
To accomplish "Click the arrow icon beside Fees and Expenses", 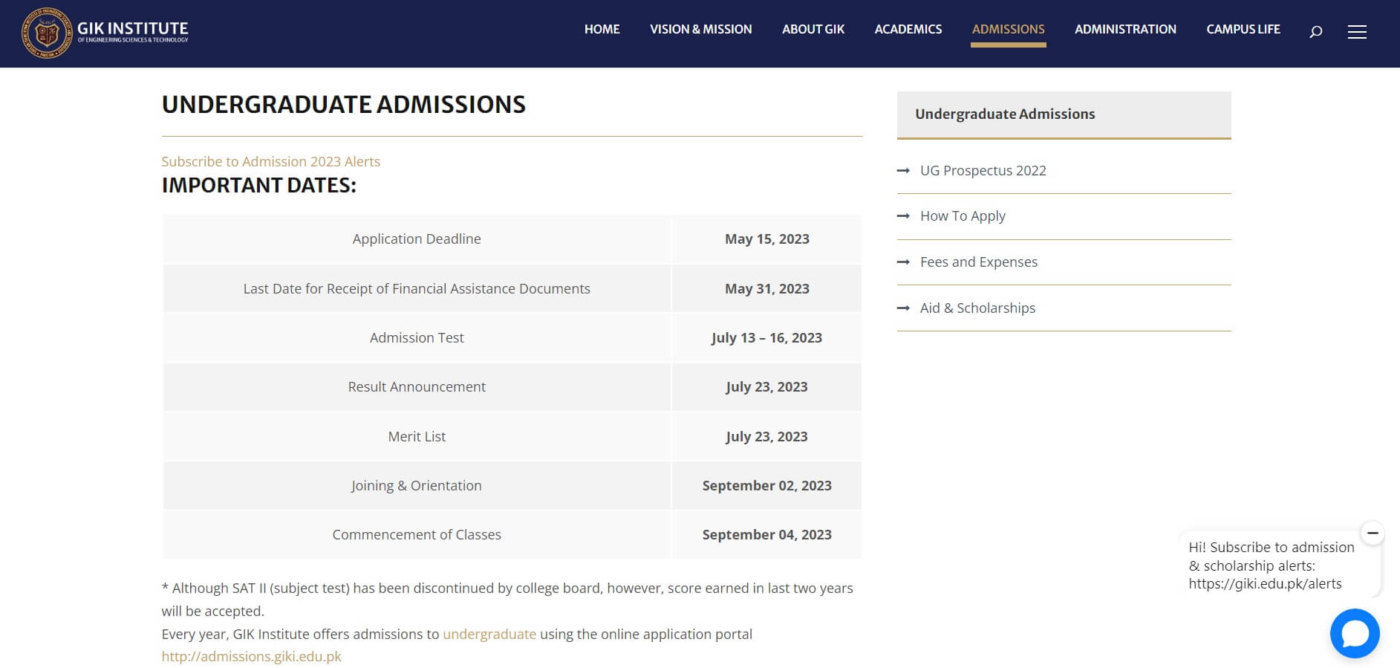I will 903,262.
